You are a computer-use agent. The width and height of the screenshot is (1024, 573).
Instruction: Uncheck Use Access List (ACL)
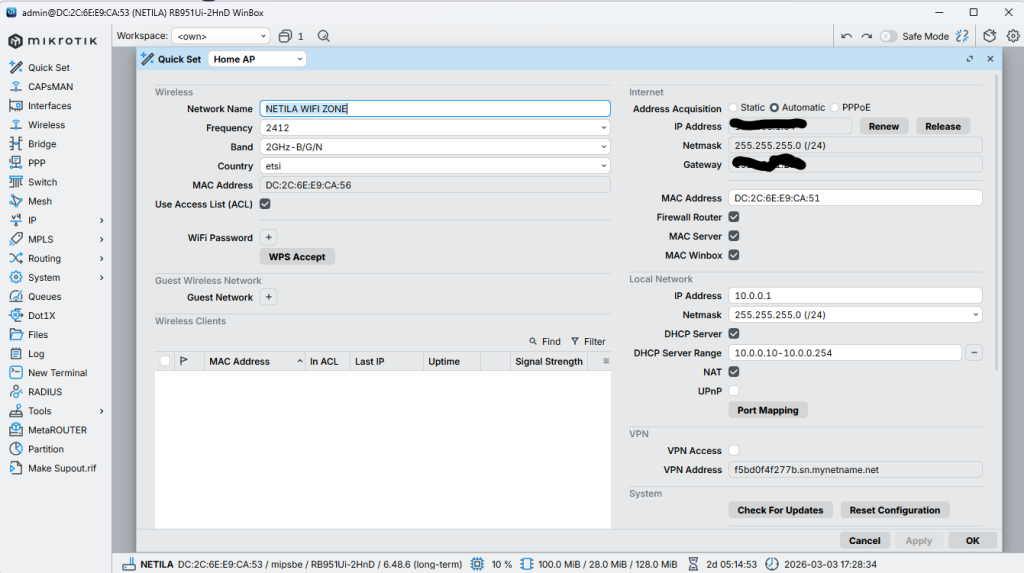click(265, 204)
